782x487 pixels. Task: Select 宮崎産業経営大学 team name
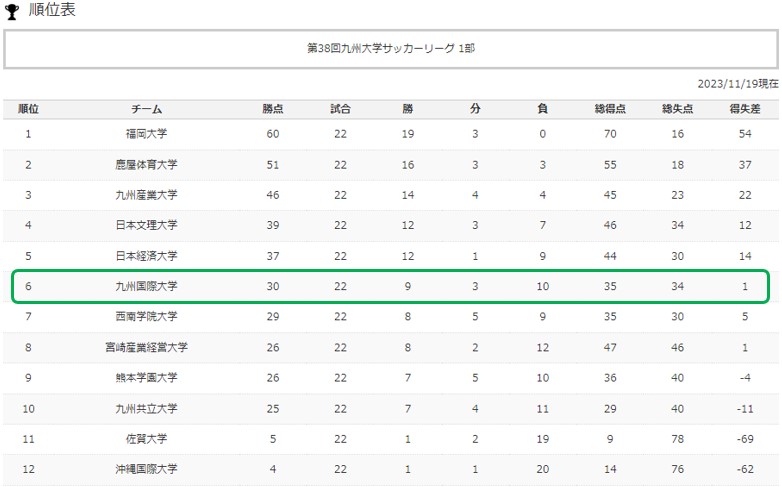coord(146,347)
